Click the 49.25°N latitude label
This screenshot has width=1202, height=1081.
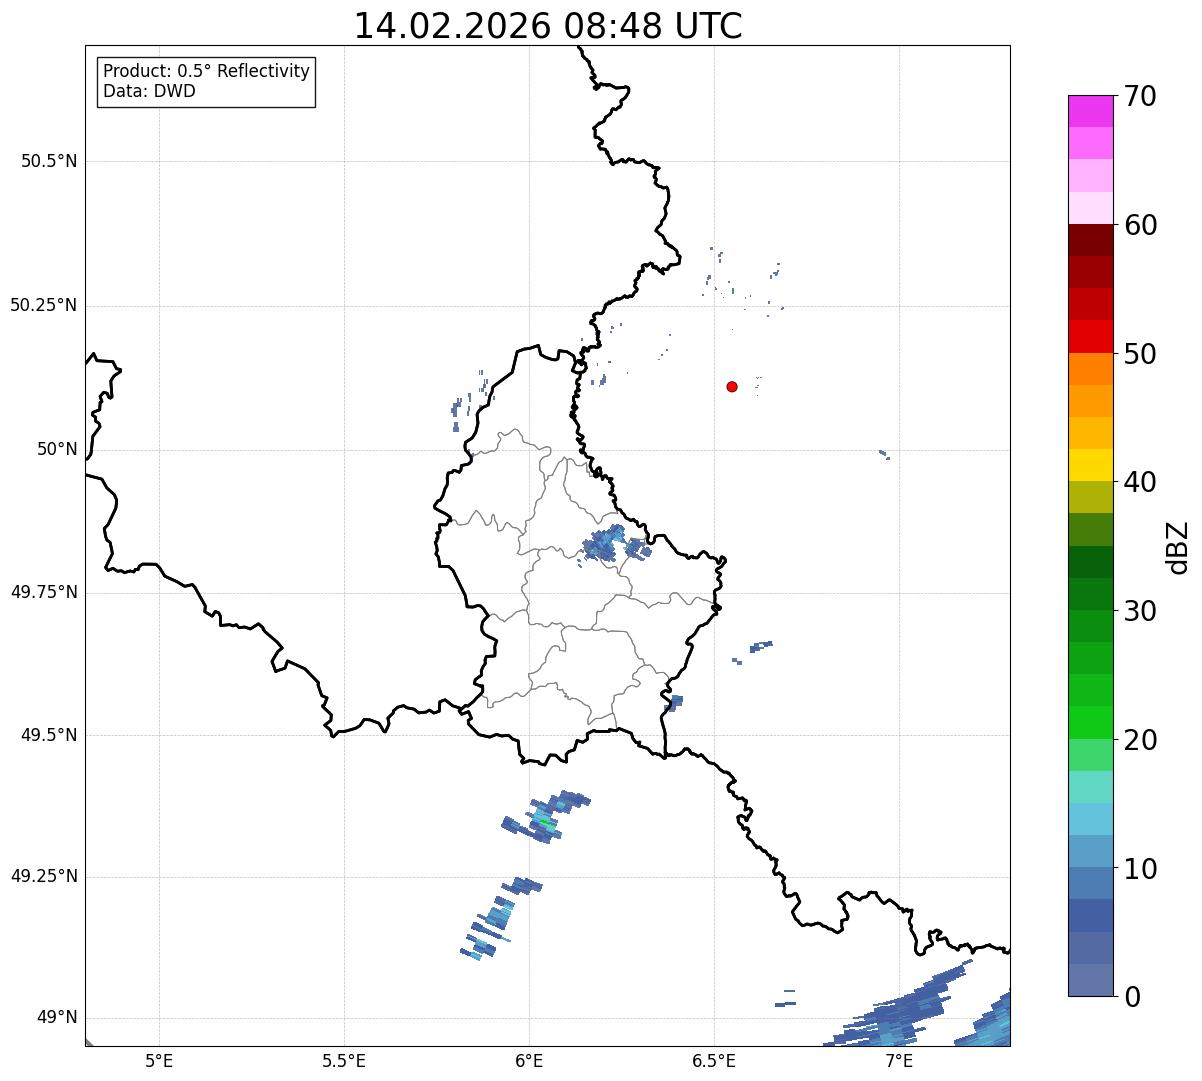43,876
